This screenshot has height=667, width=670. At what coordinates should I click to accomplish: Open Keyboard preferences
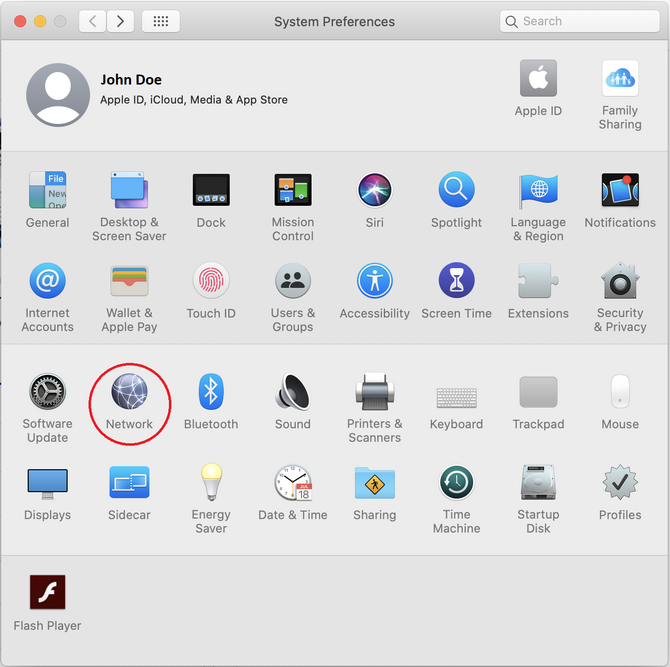pos(456,398)
